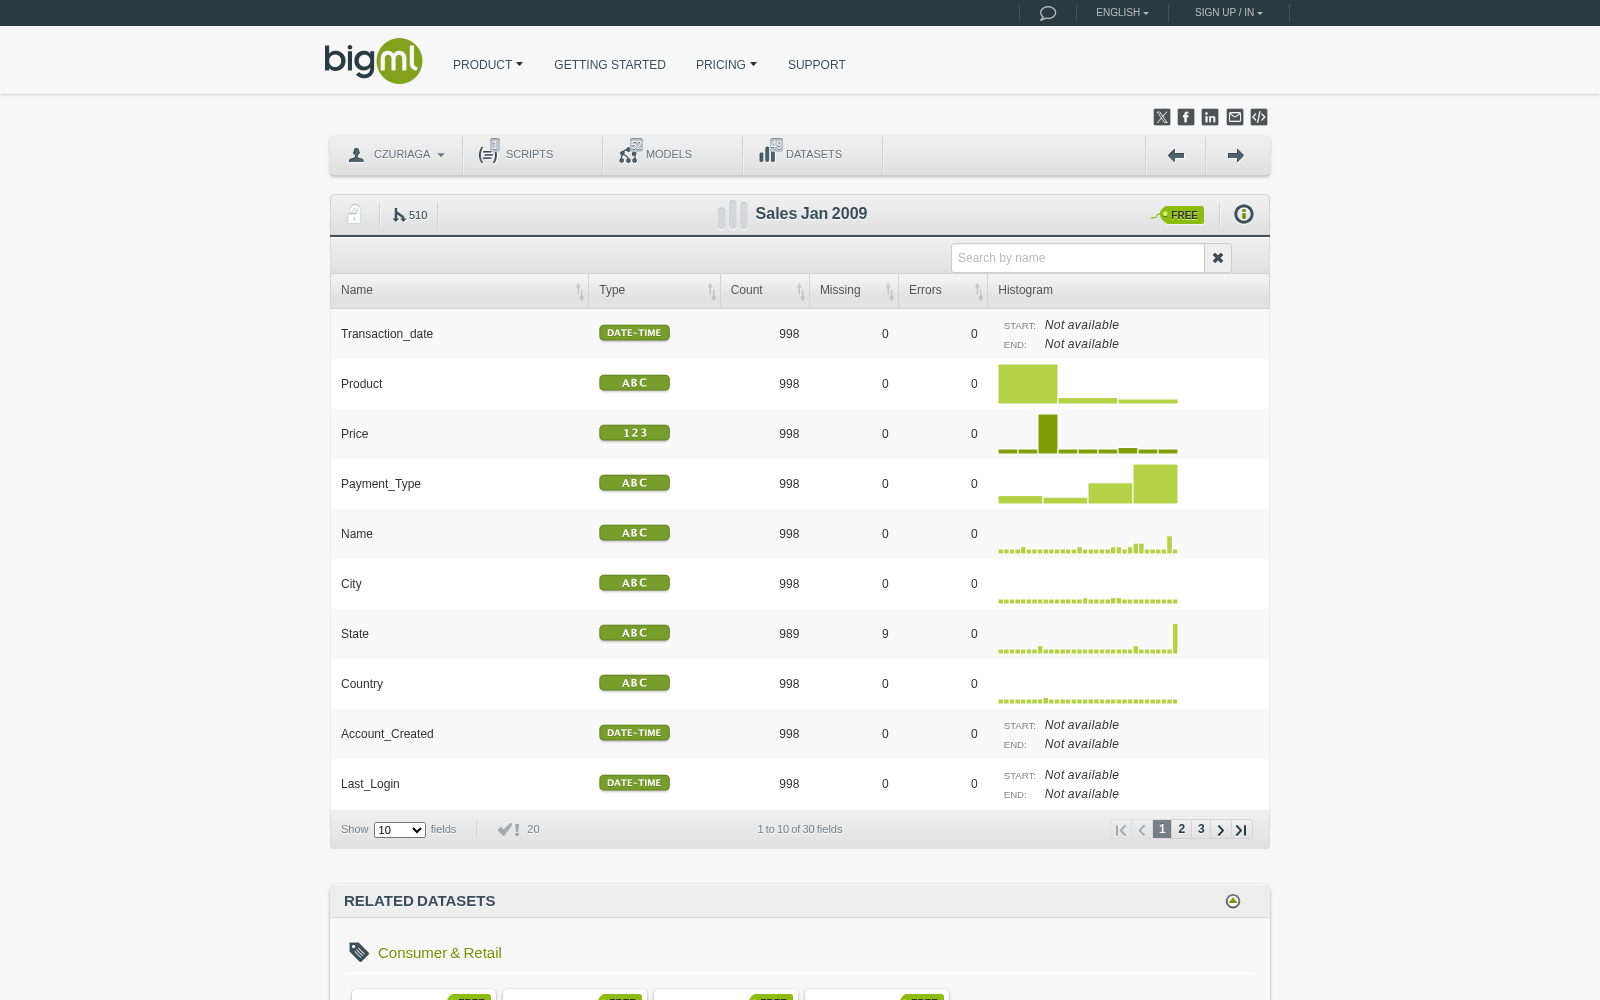
Task: Sort table by Count column
Action: [765, 290]
